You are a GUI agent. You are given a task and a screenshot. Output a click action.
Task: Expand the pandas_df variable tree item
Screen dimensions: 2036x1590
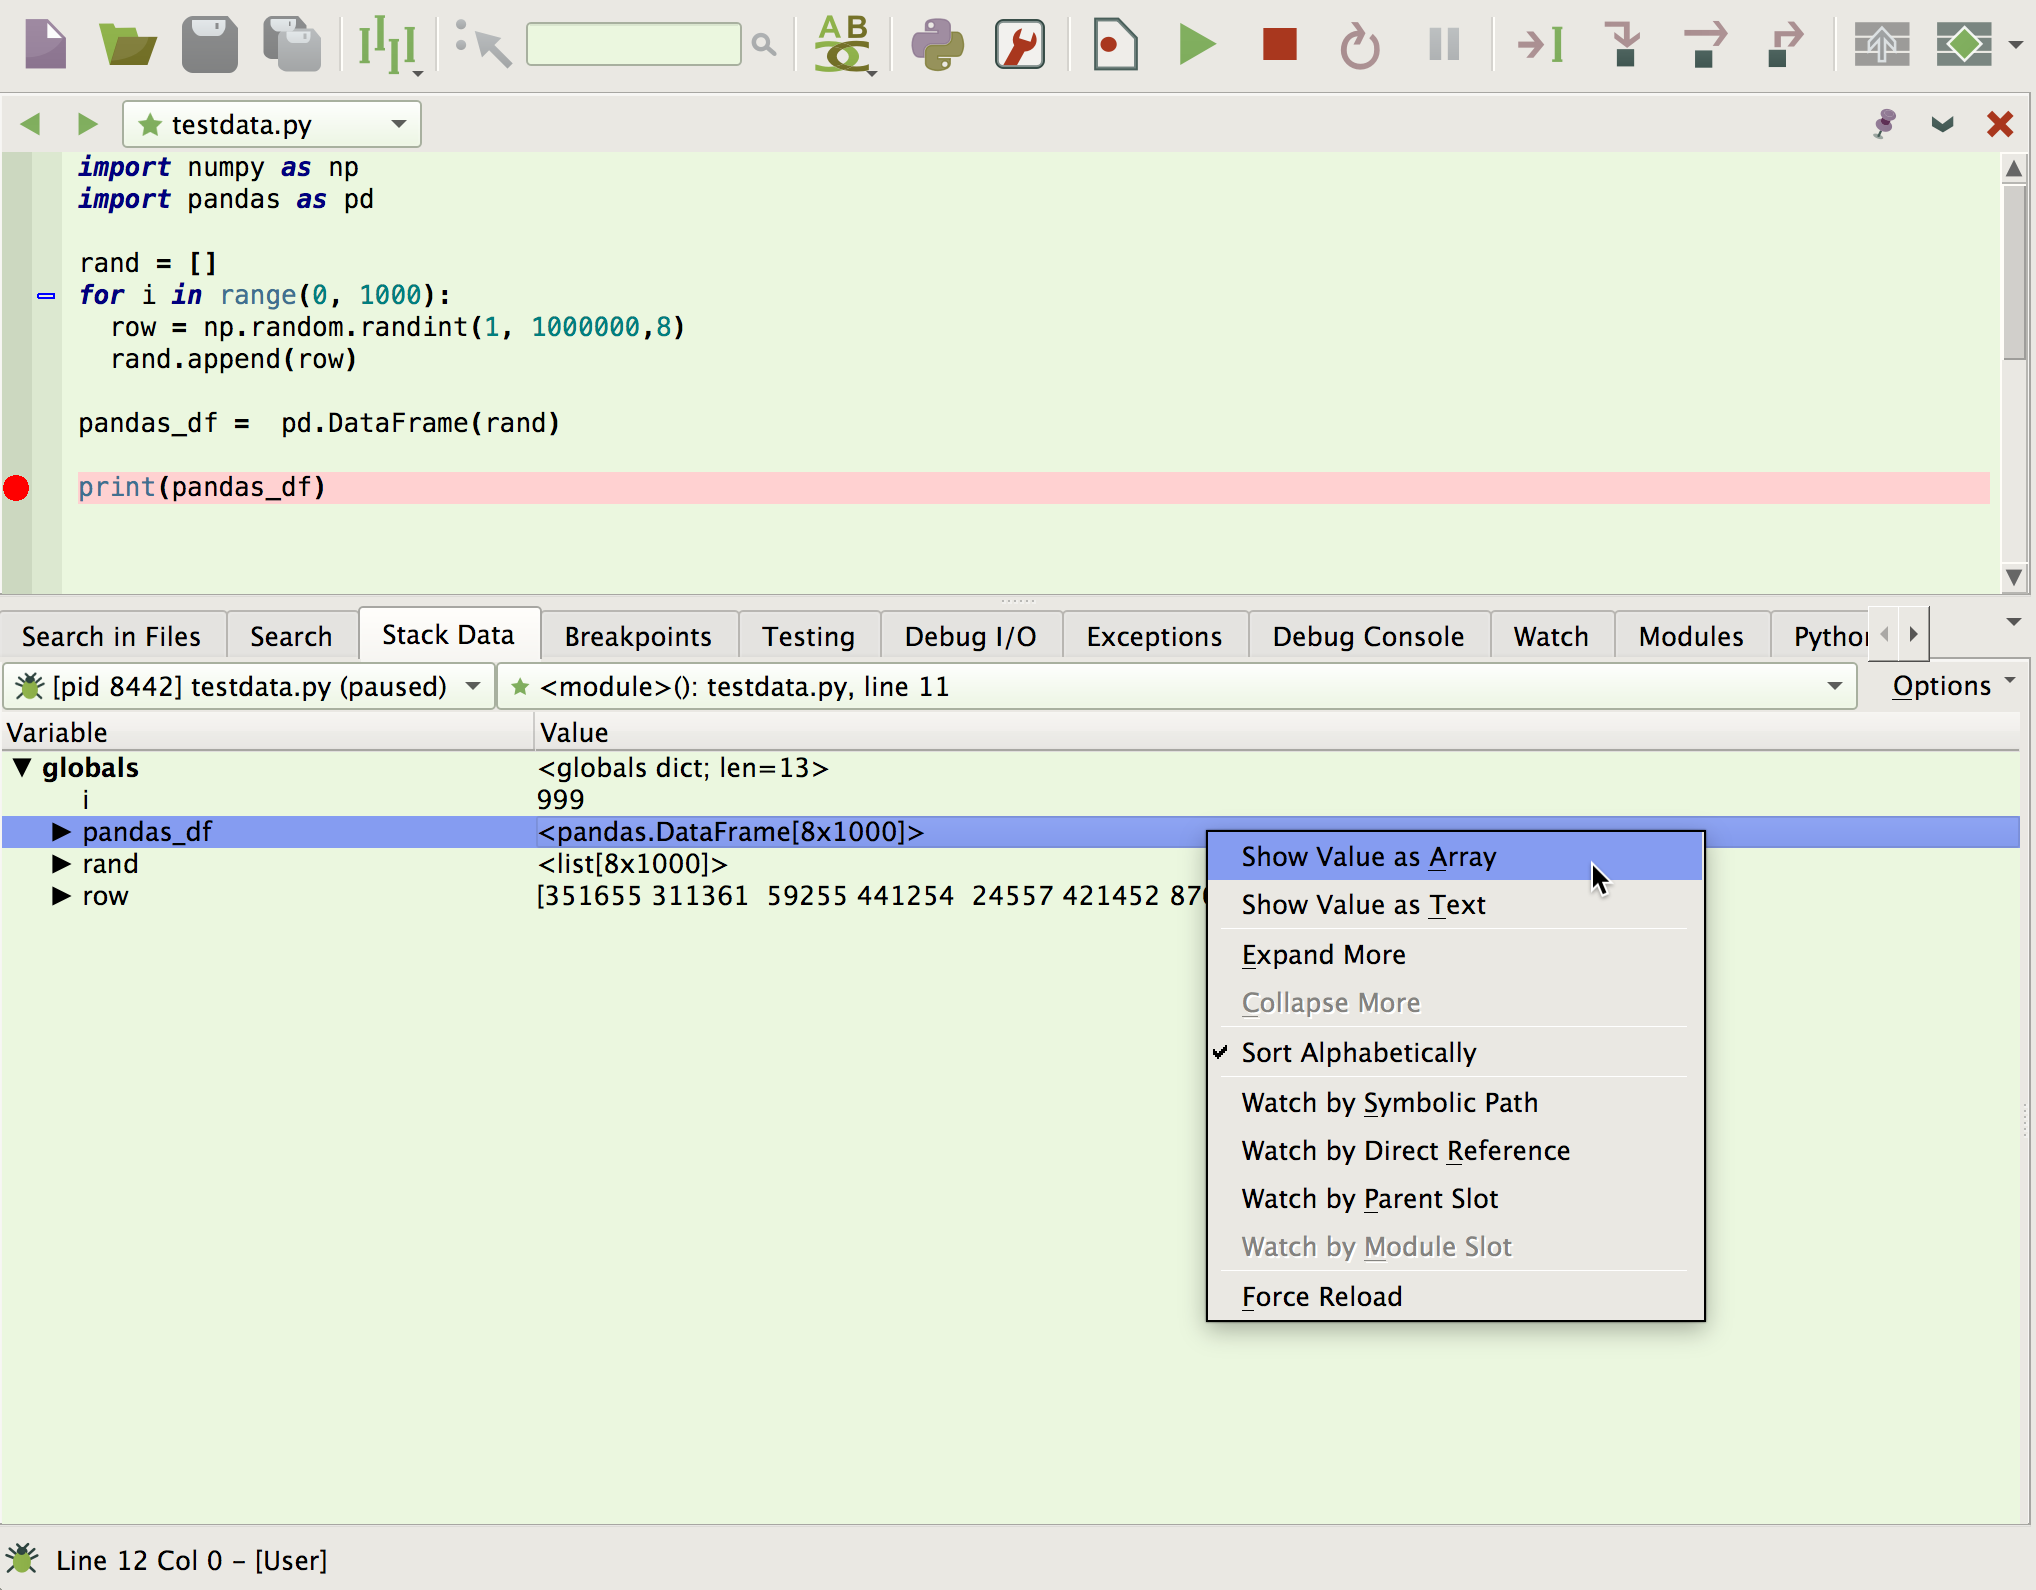[61, 831]
